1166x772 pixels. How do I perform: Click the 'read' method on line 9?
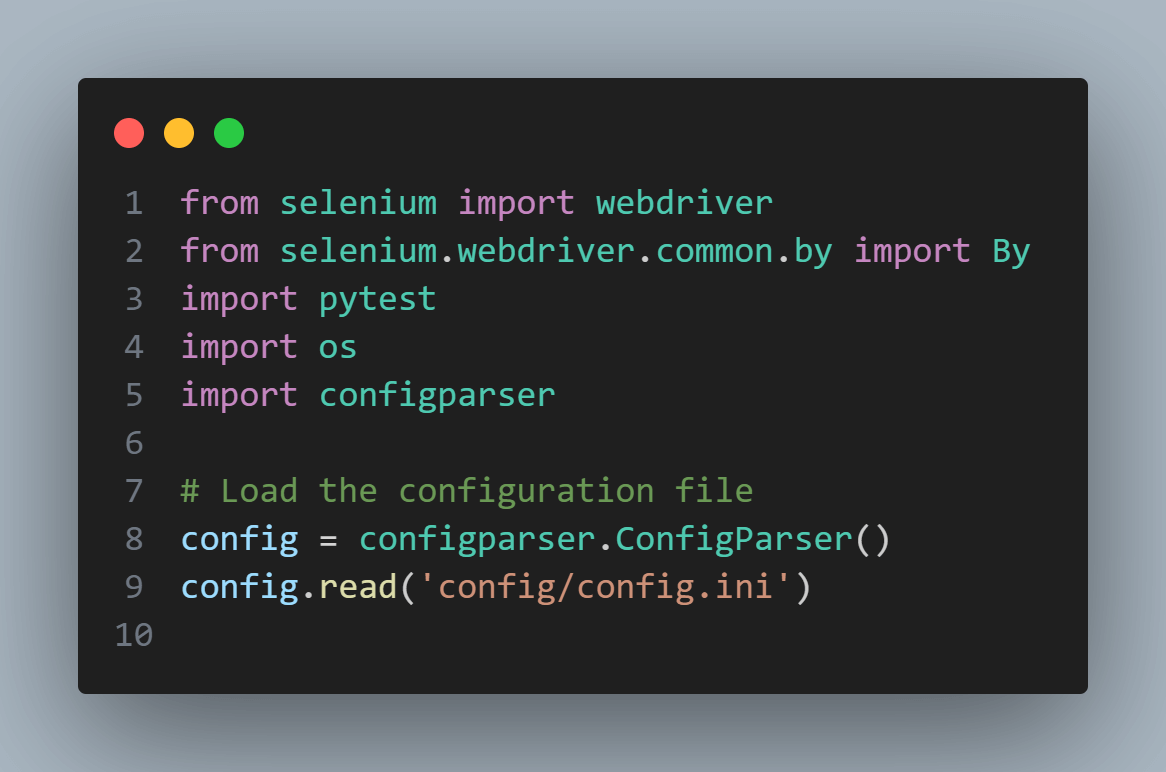(x=358, y=587)
